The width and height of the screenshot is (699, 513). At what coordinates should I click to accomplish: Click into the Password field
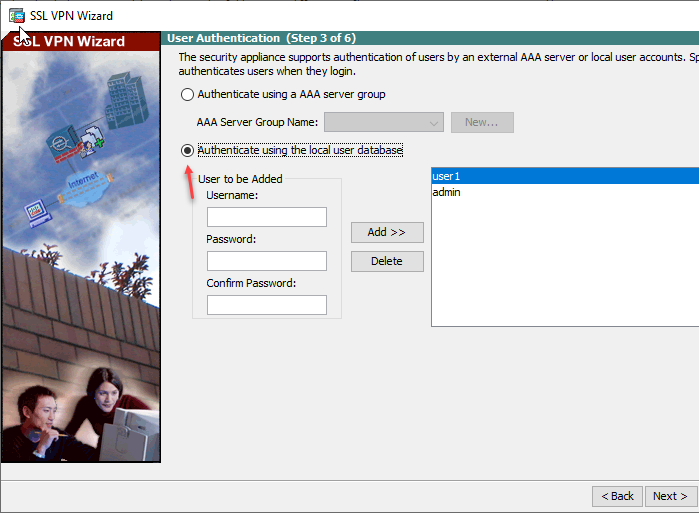click(266, 261)
